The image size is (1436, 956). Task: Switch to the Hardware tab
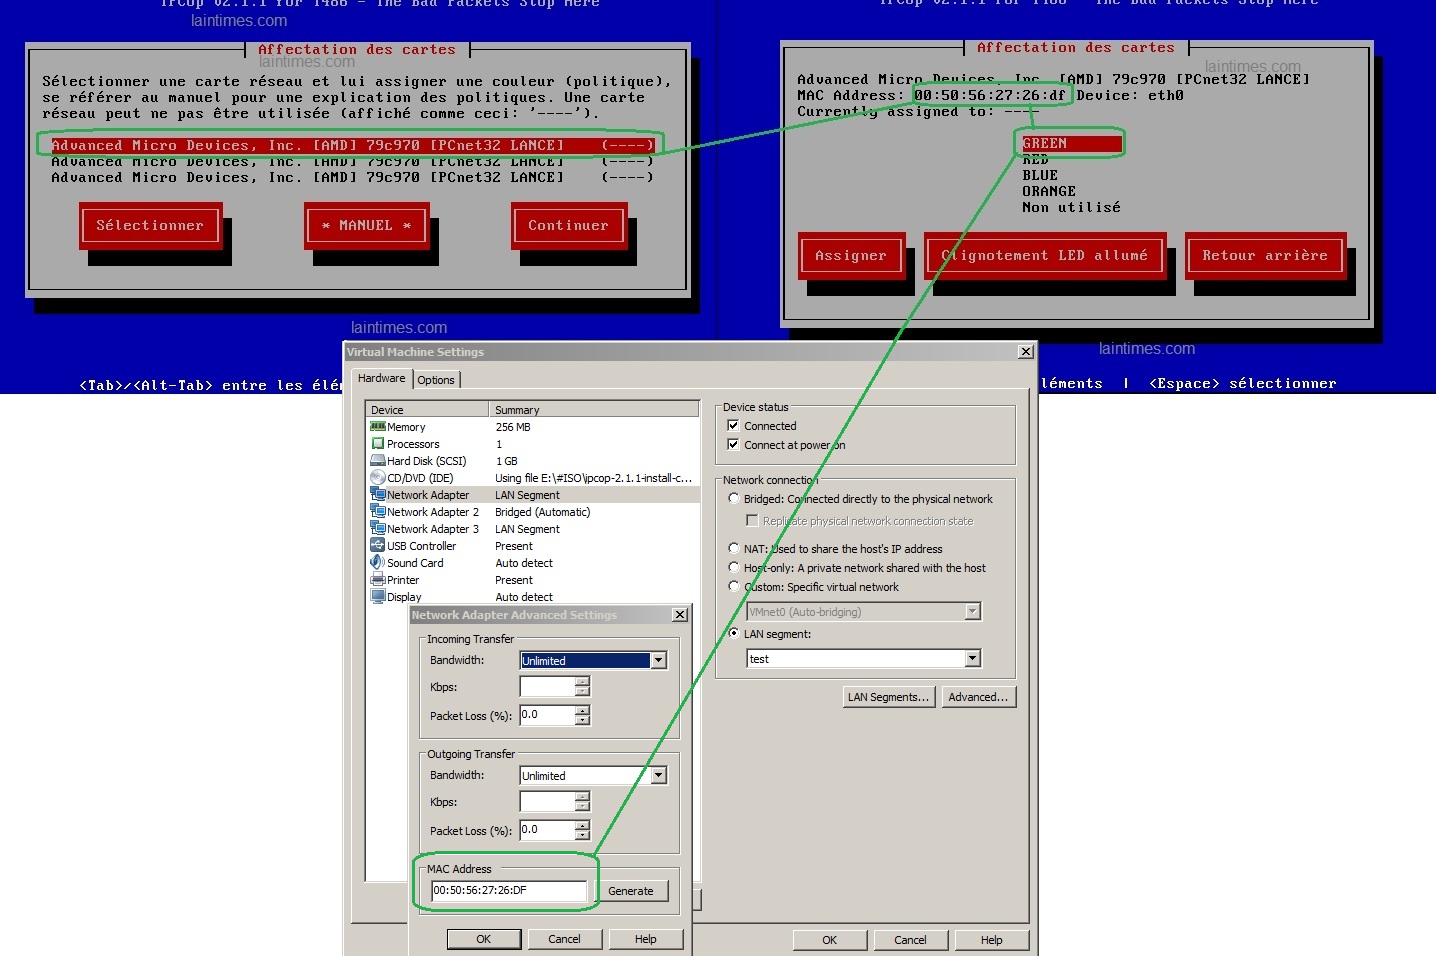pos(381,378)
